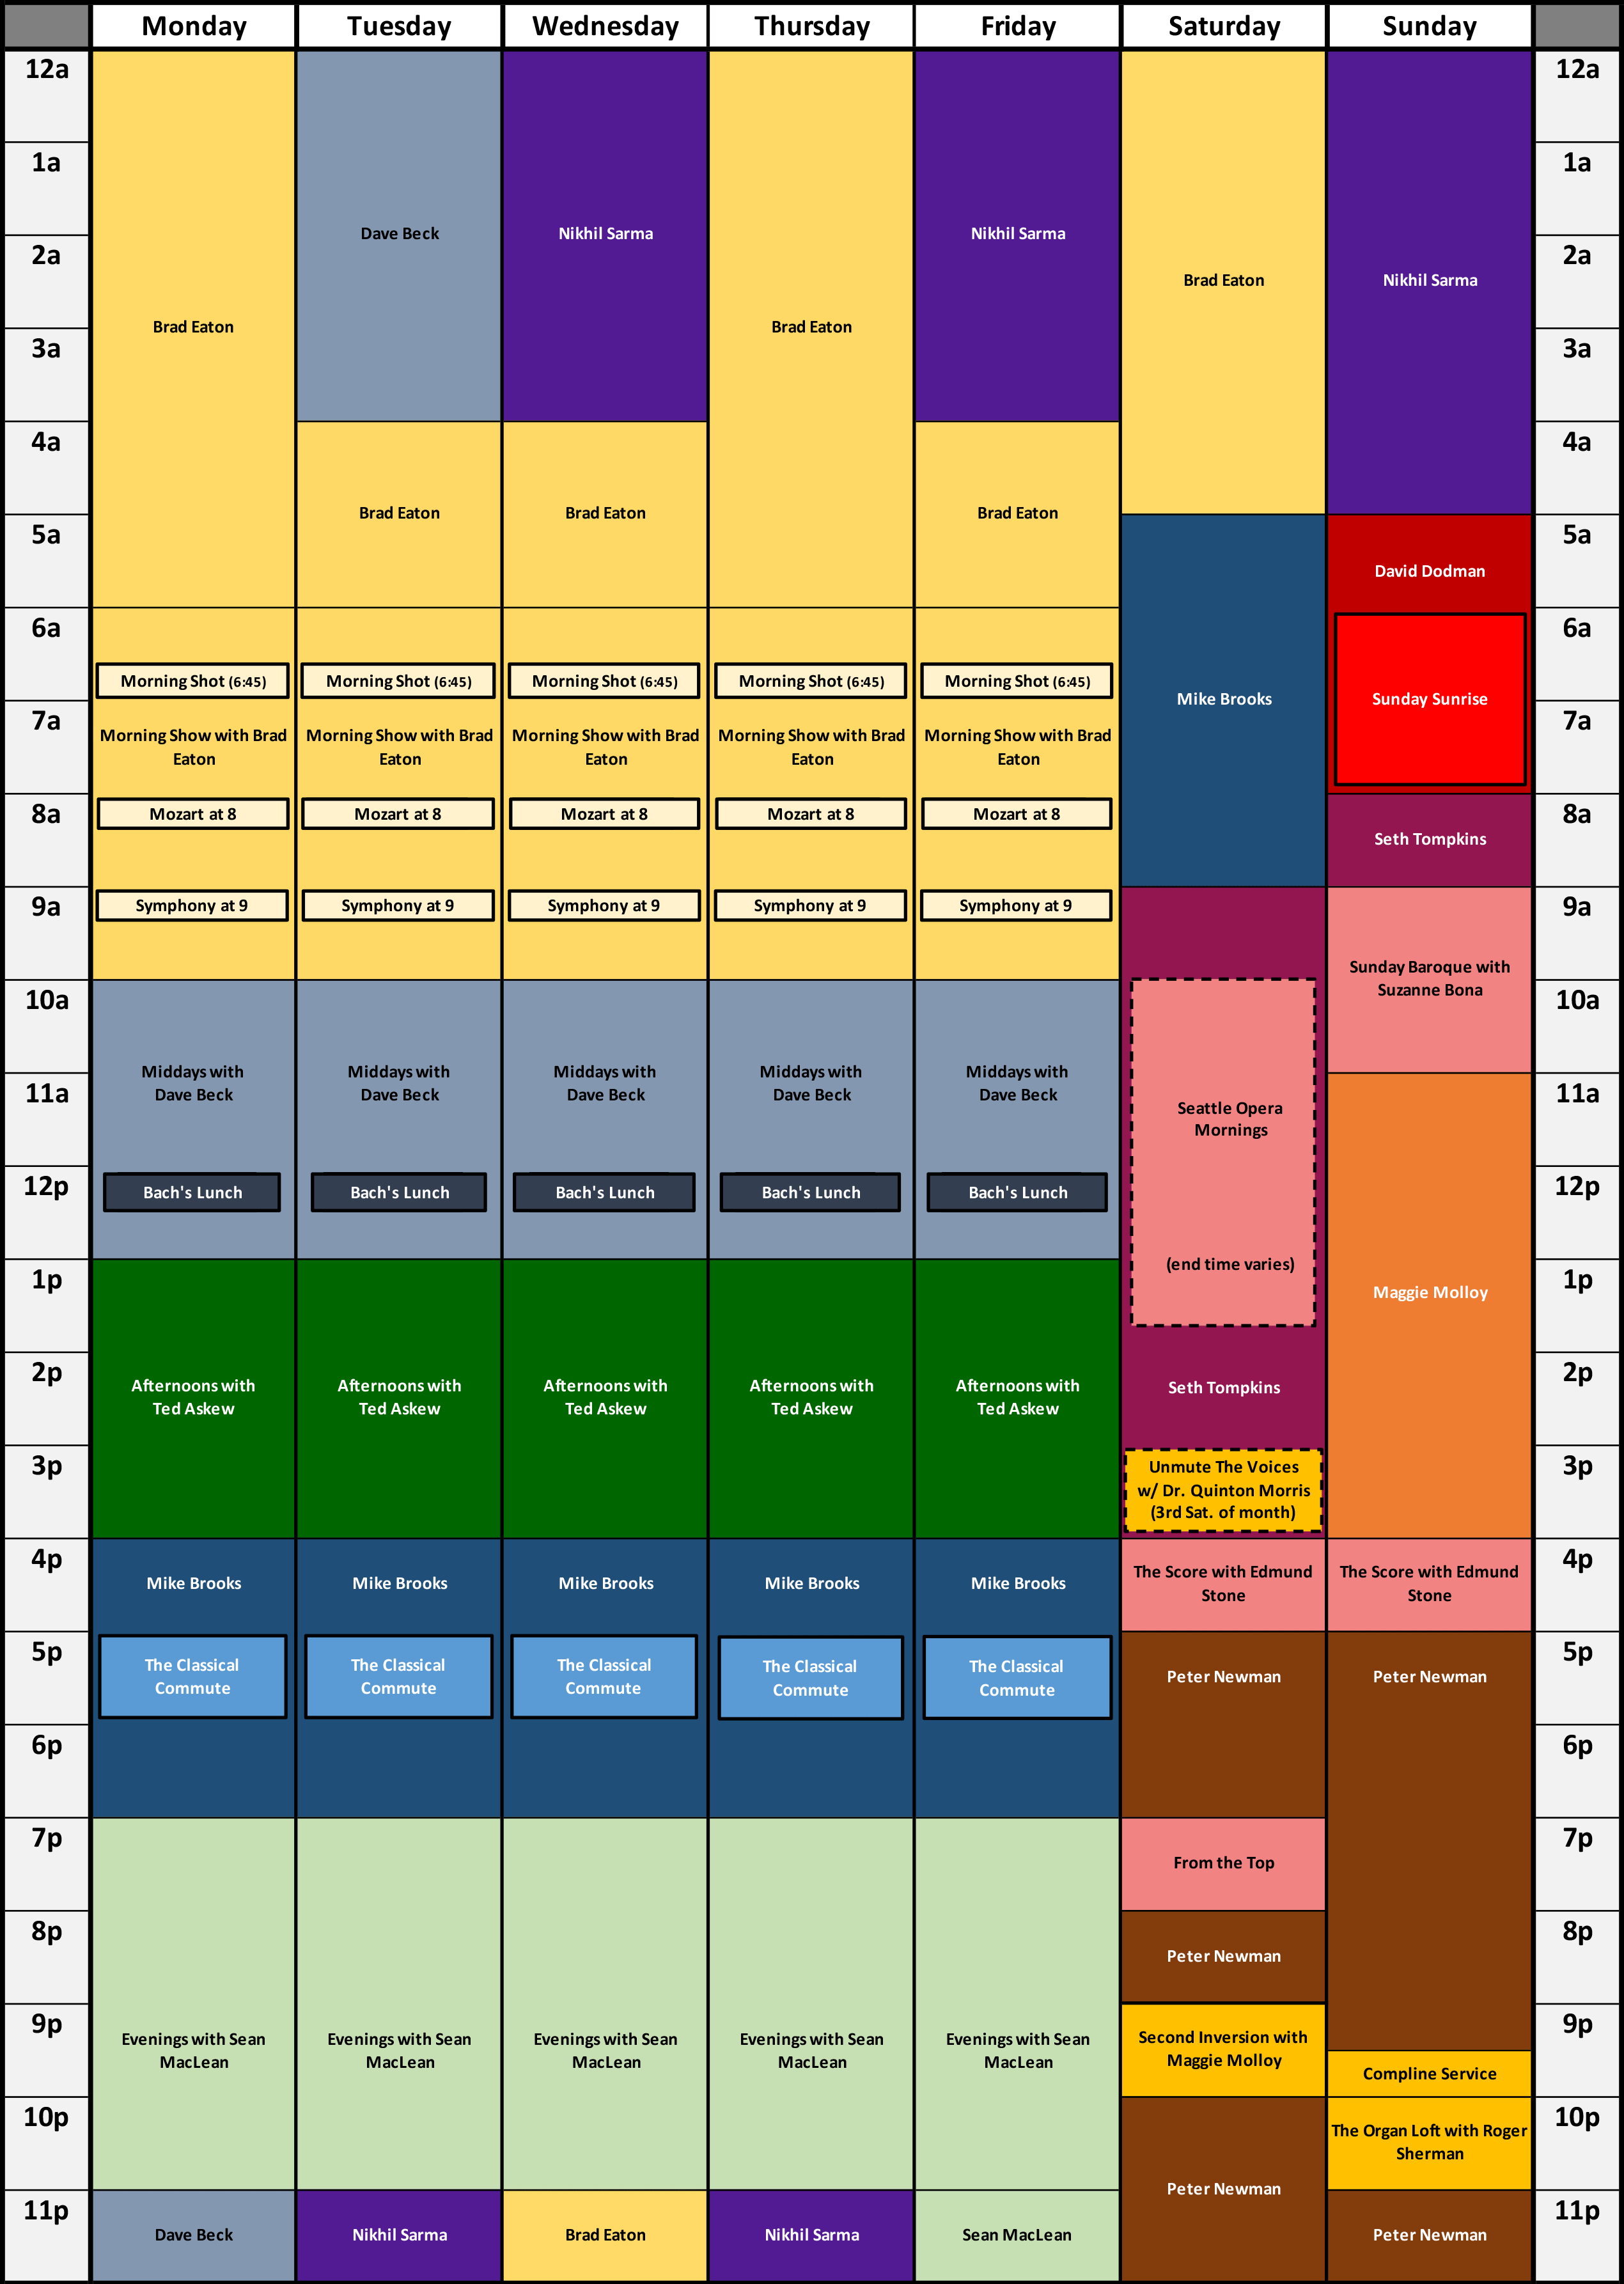1624x2284 pixels.
Task: Select the Saturday column header
Action: [x=1224, y=26]
